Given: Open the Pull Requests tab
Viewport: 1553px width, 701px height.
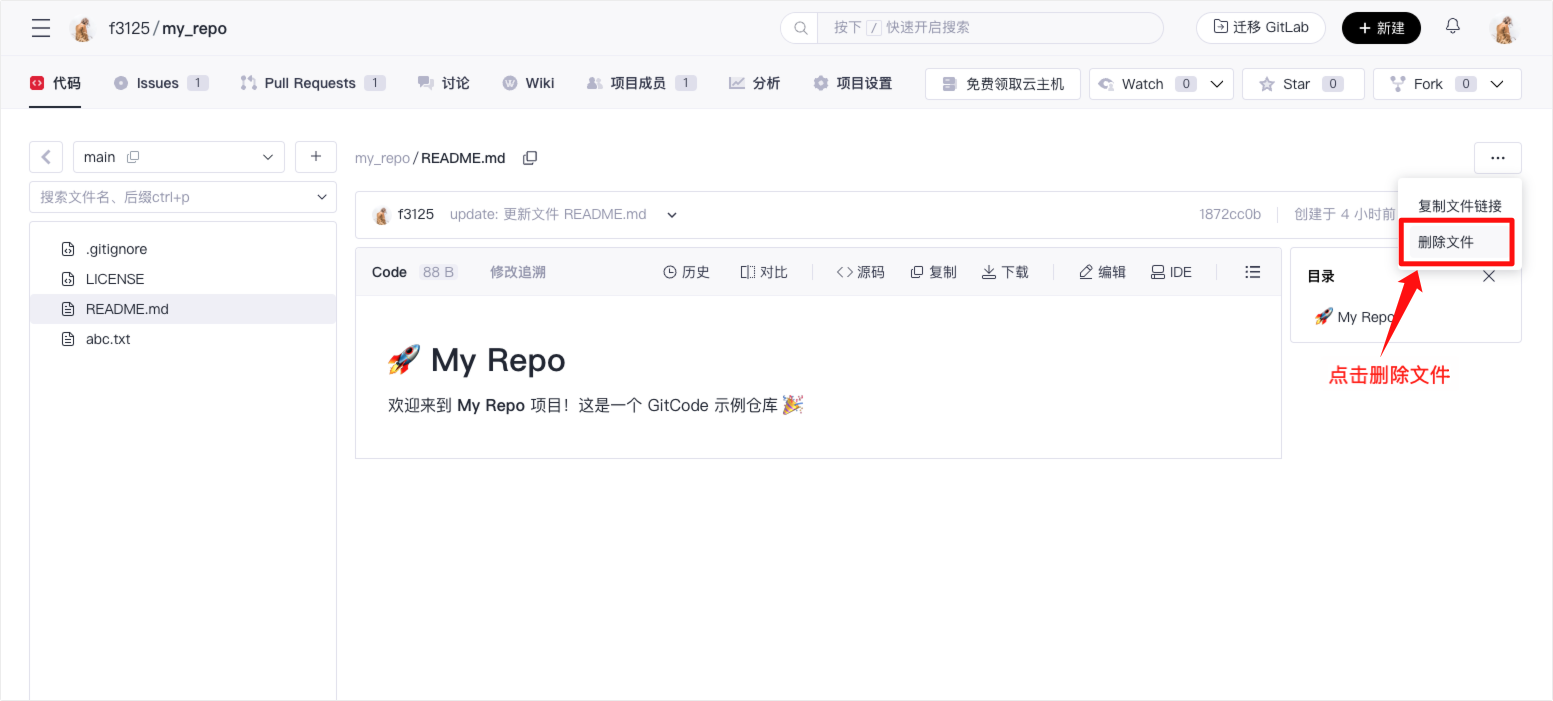Looking at the screenshot, I should [x=310, y=83].
